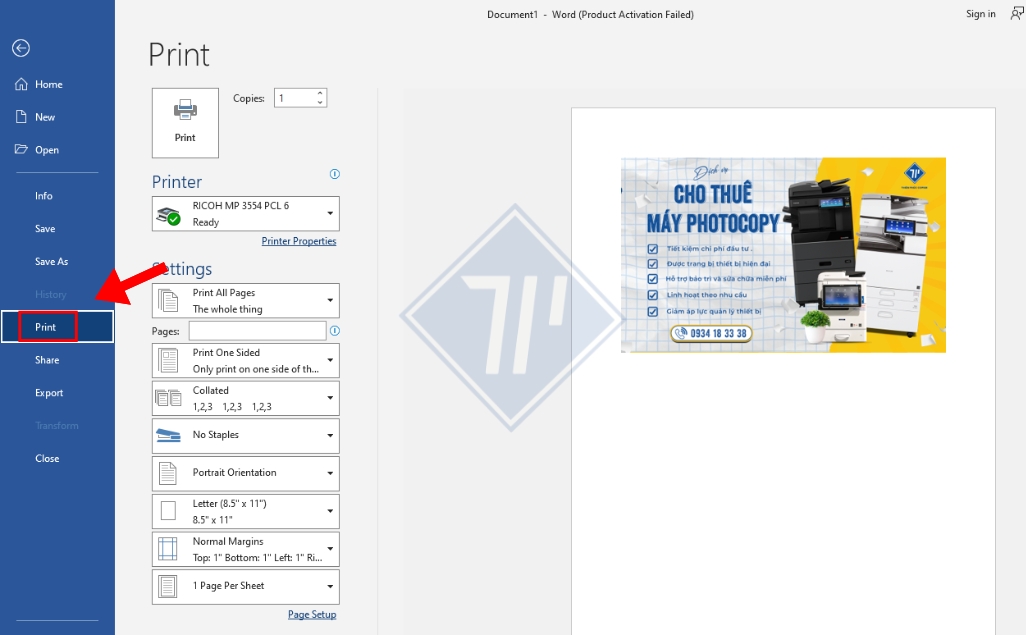Go back using the circled arrow icon
Screen dimensions: 1026x635
tap(21, 48)
